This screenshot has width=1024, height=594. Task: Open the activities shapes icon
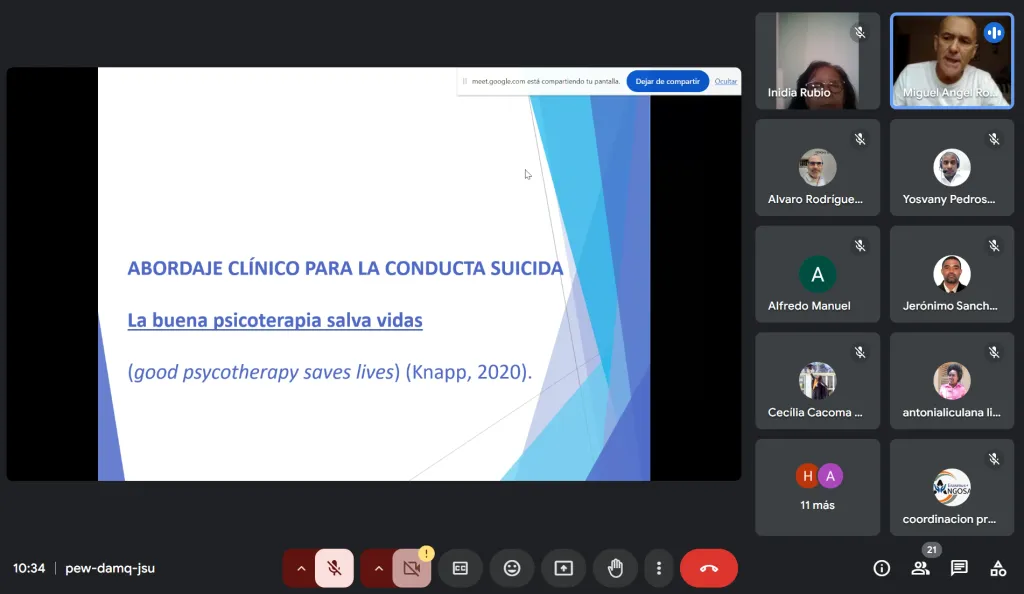(x=997, y=568)
